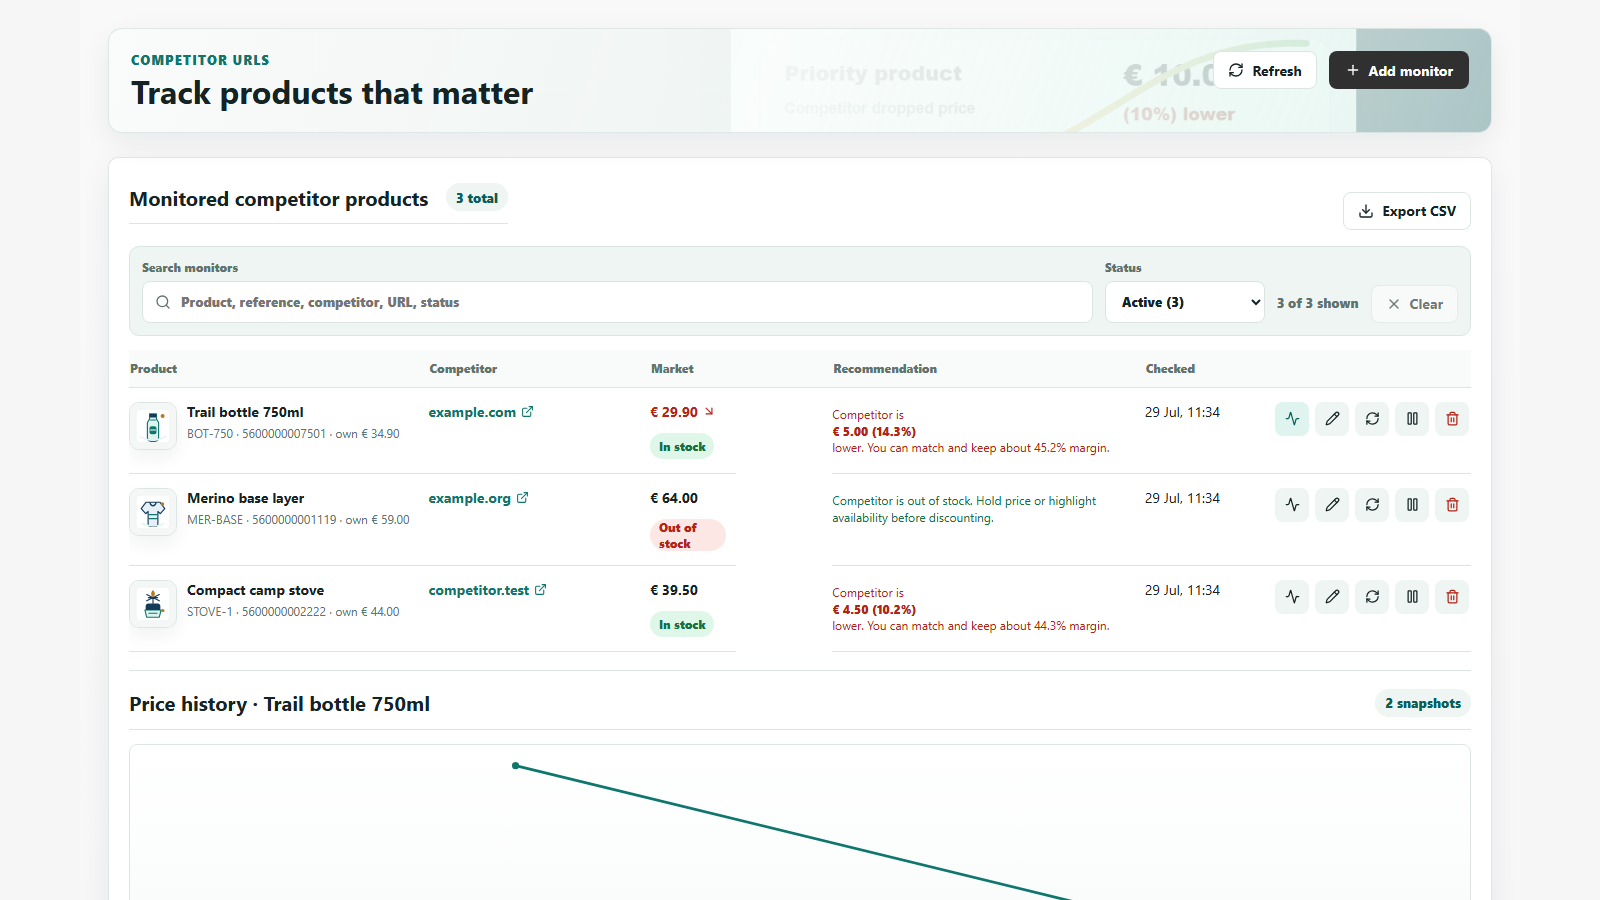Click the '€ 5.00 (14.3%)' recommendation text
Image resolution: width=1600 pixels, height=900 pixels.
[x=874, y=432]
